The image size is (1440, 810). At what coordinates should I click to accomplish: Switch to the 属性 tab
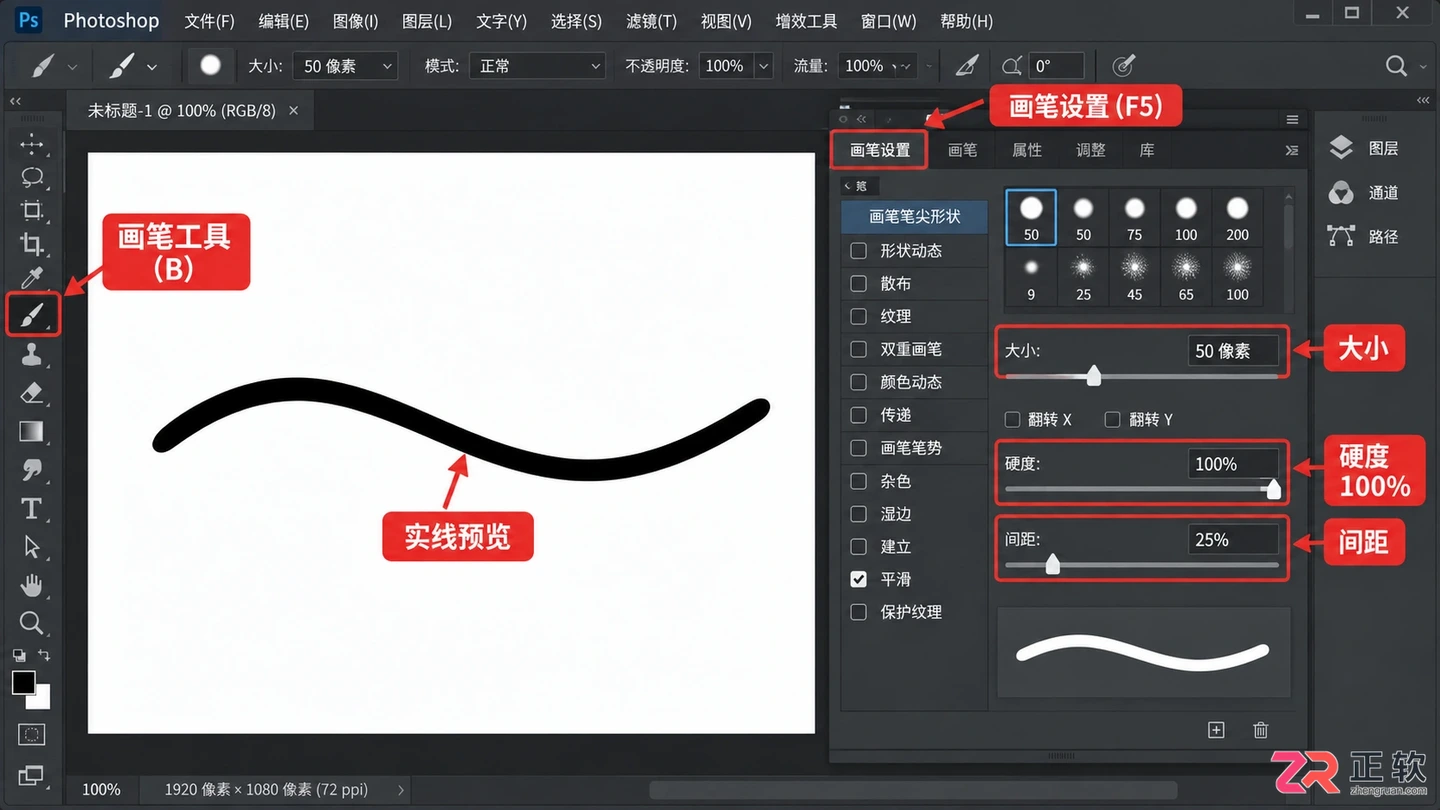coord(1027,150)
